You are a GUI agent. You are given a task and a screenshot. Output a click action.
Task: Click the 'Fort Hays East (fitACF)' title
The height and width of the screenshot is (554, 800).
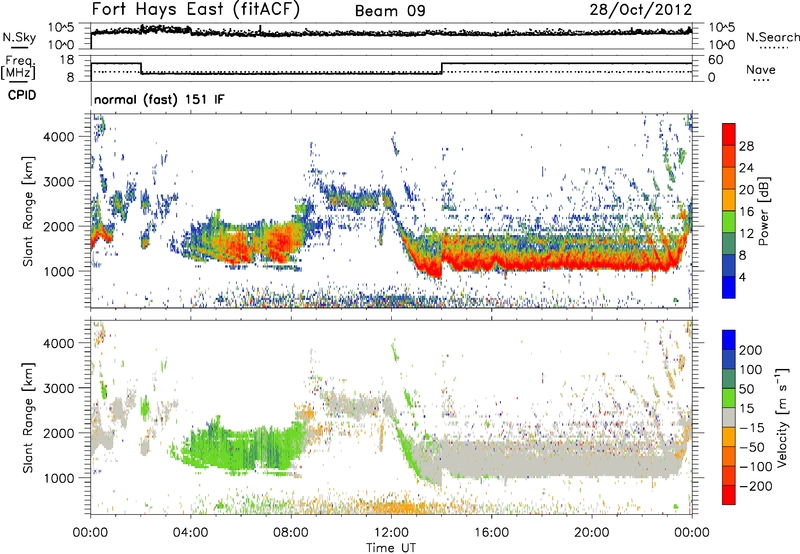(x=196, y=9)
